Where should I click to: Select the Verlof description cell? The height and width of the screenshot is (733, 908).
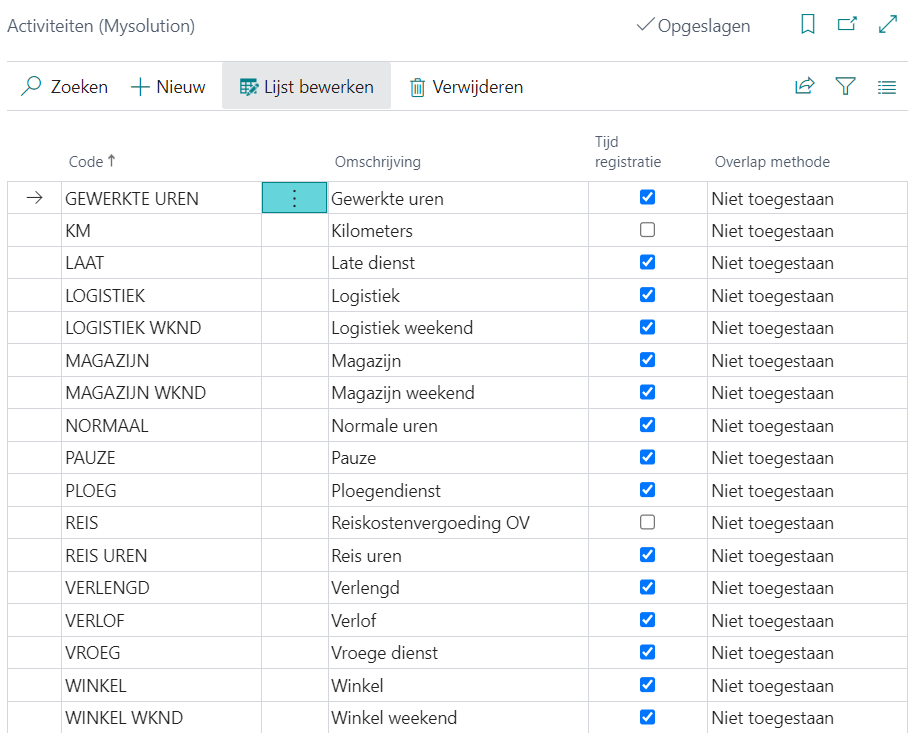point(354,620)
